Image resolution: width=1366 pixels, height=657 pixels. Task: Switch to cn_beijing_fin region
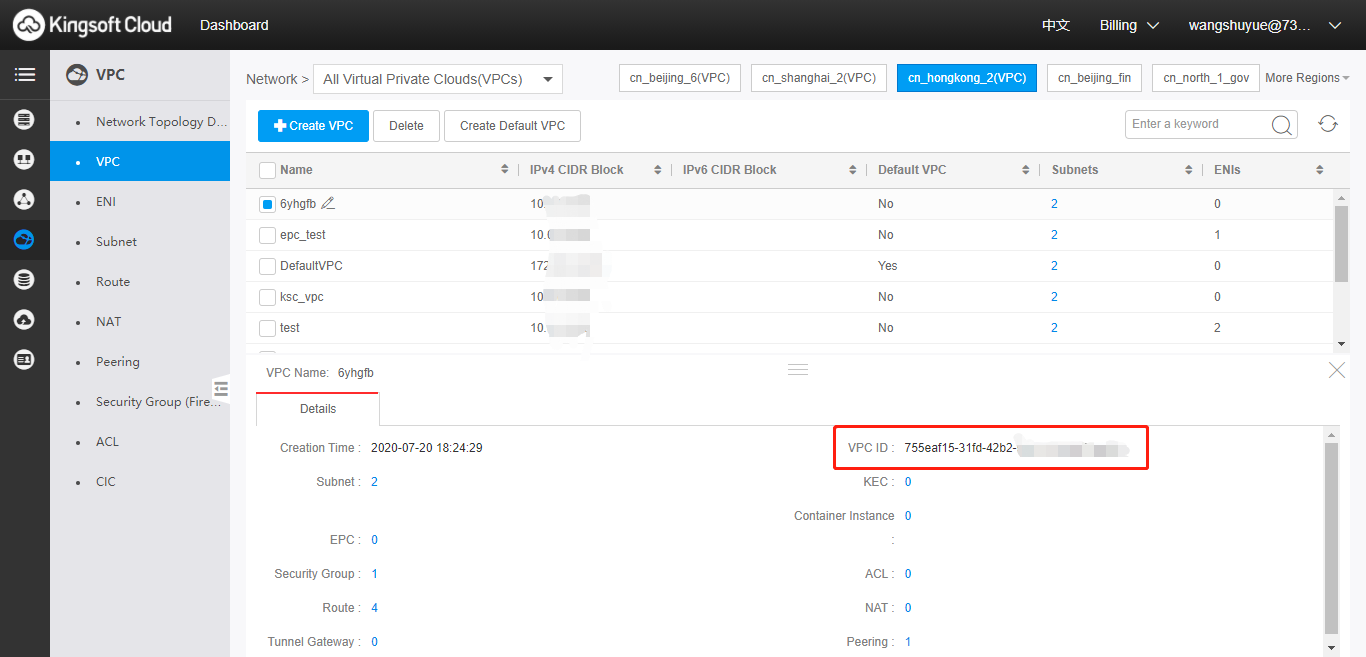[1094, 78]
